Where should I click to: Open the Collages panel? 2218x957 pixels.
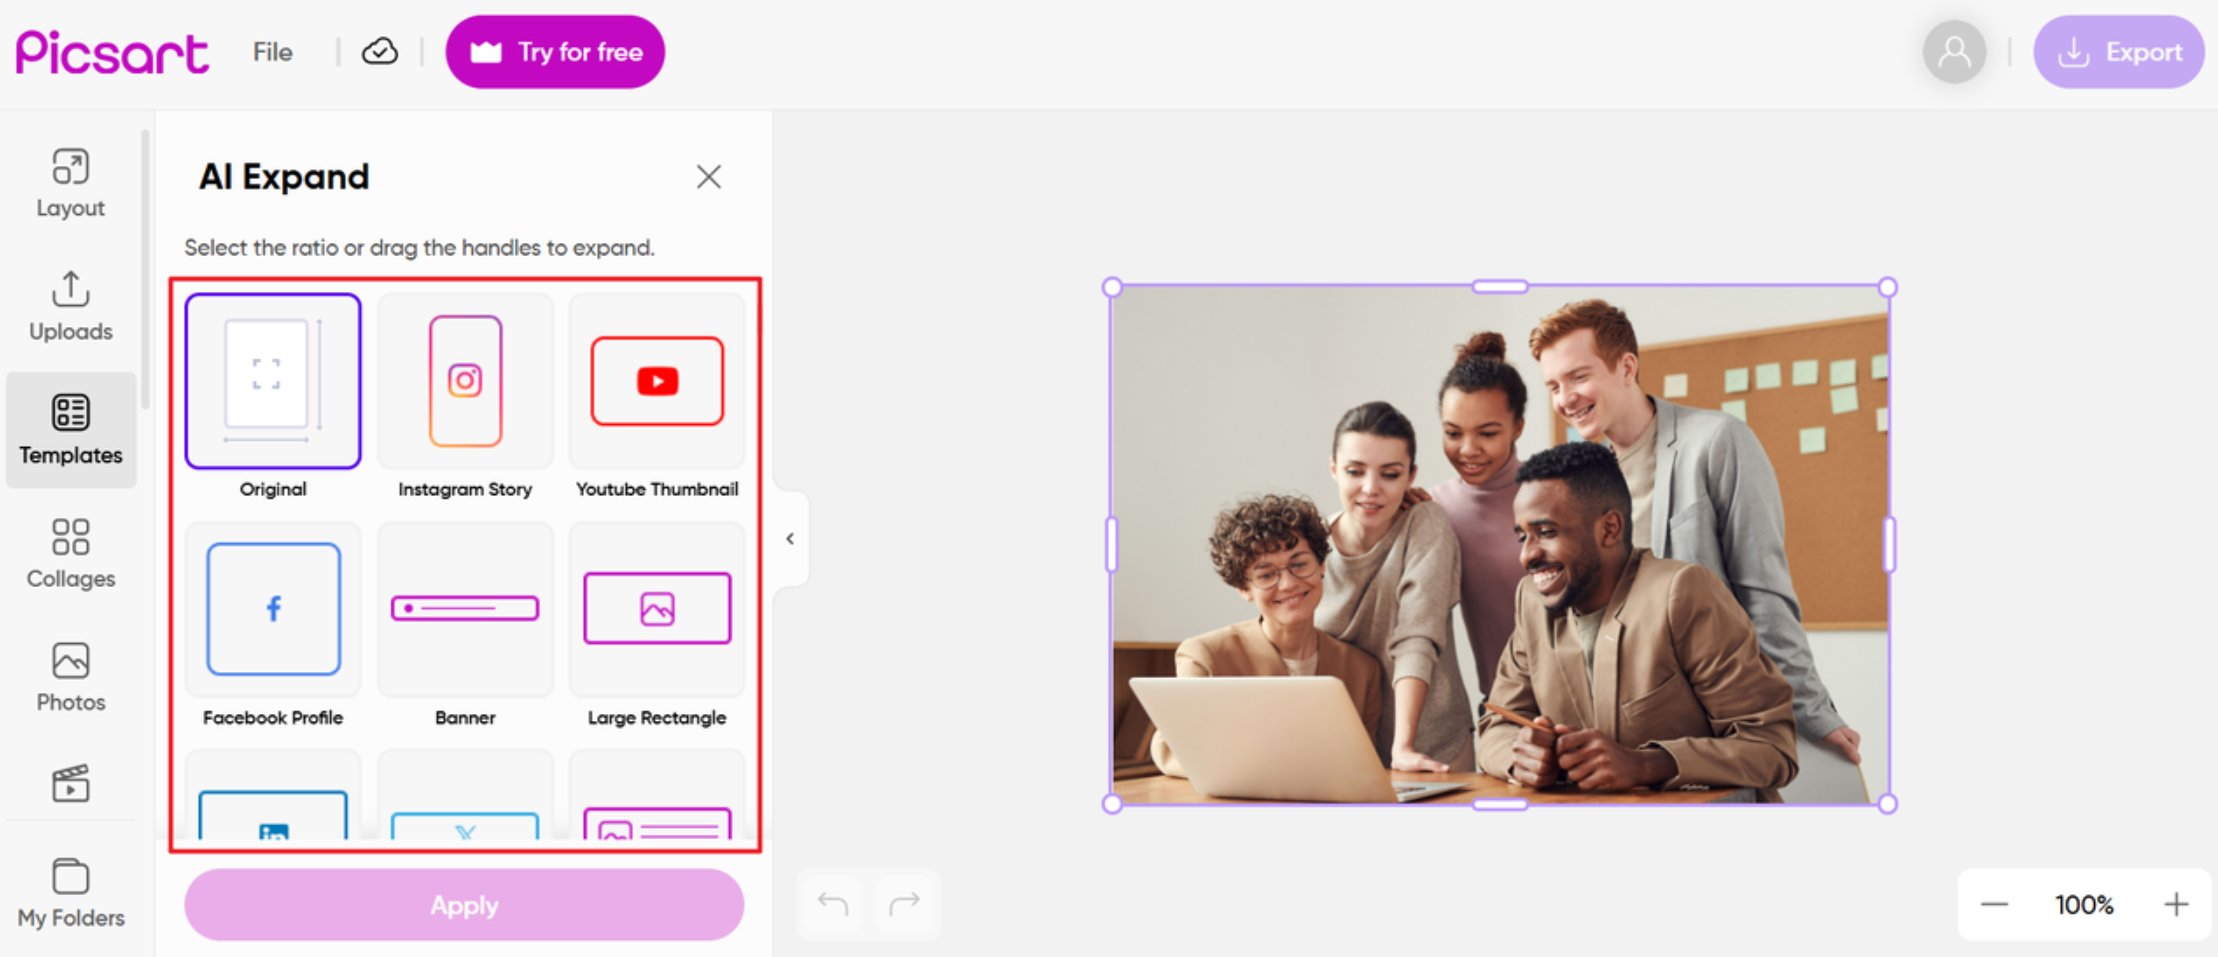tap(70, 552)
